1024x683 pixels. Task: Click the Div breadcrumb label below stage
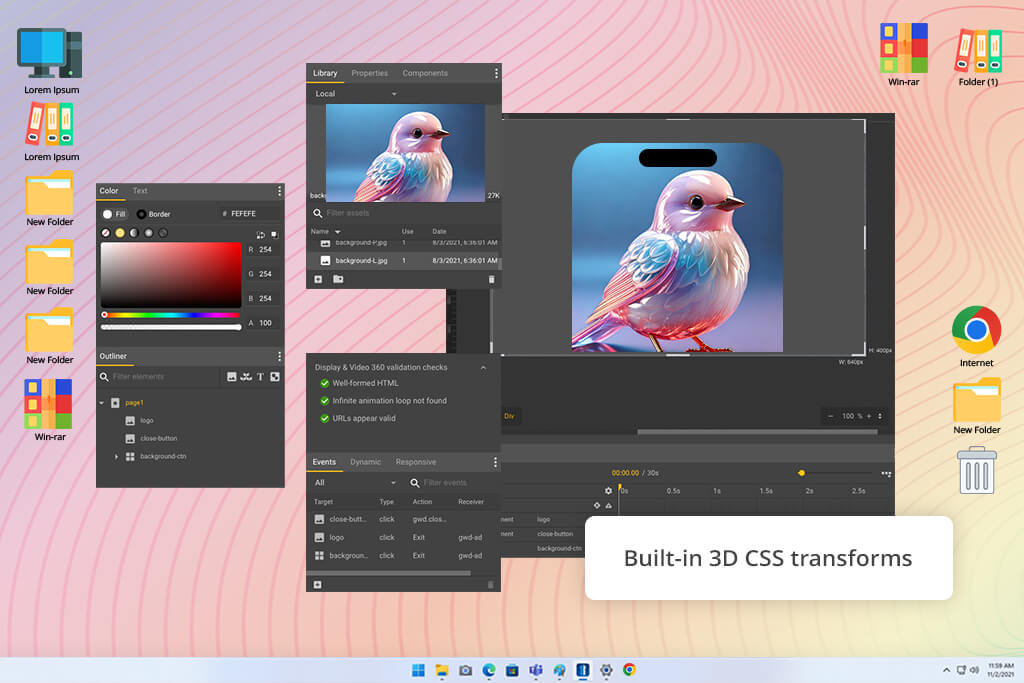(509, 416)
